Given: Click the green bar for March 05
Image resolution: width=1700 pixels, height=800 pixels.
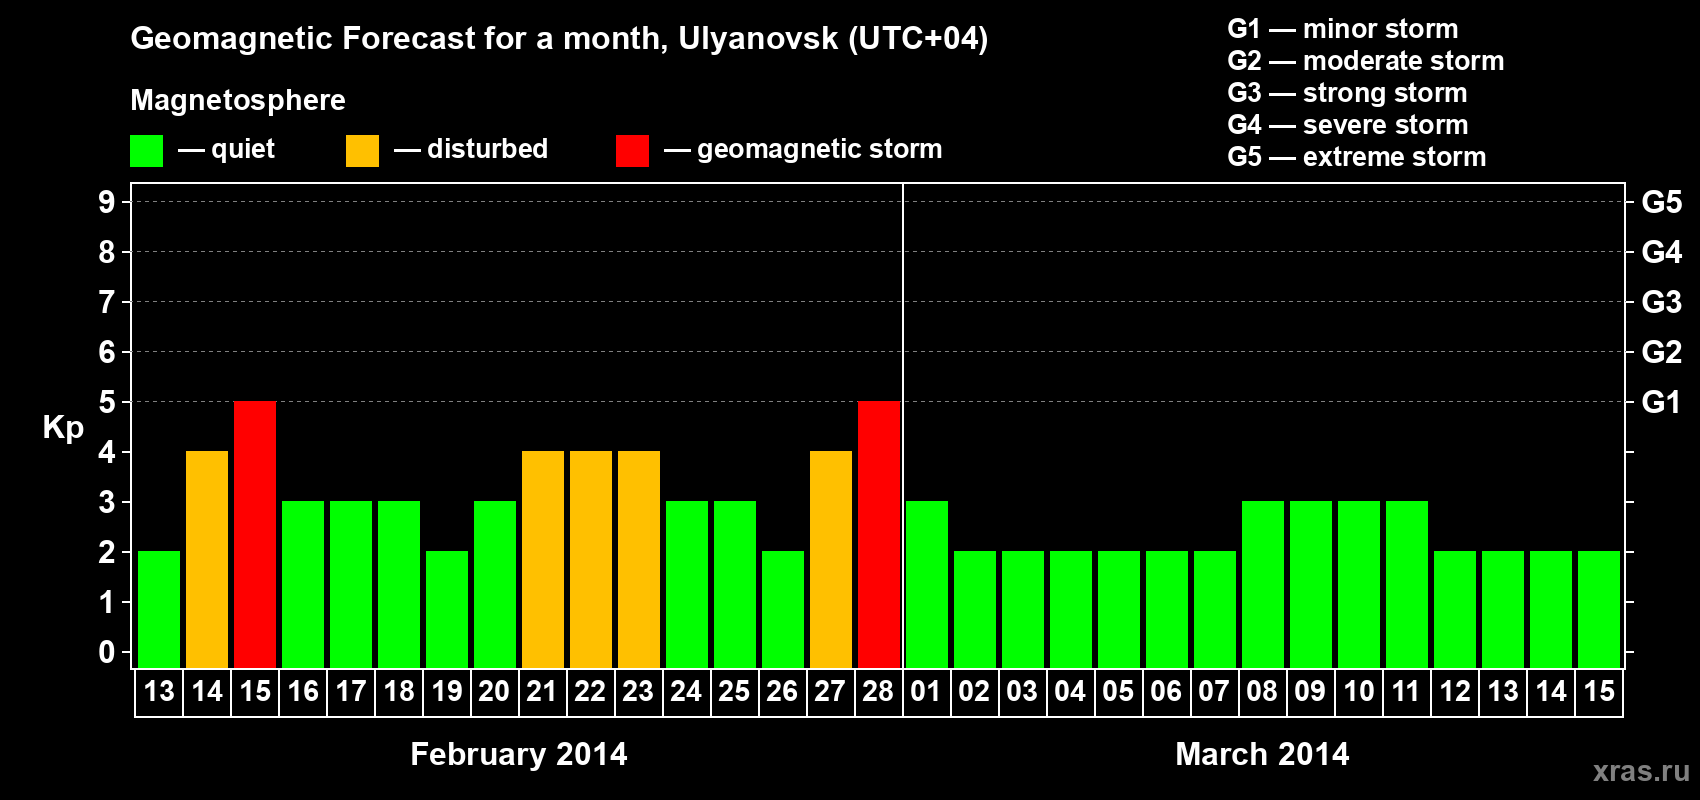Looking at the screenshot, I should pyautogui.click(x=1119, y=610).
